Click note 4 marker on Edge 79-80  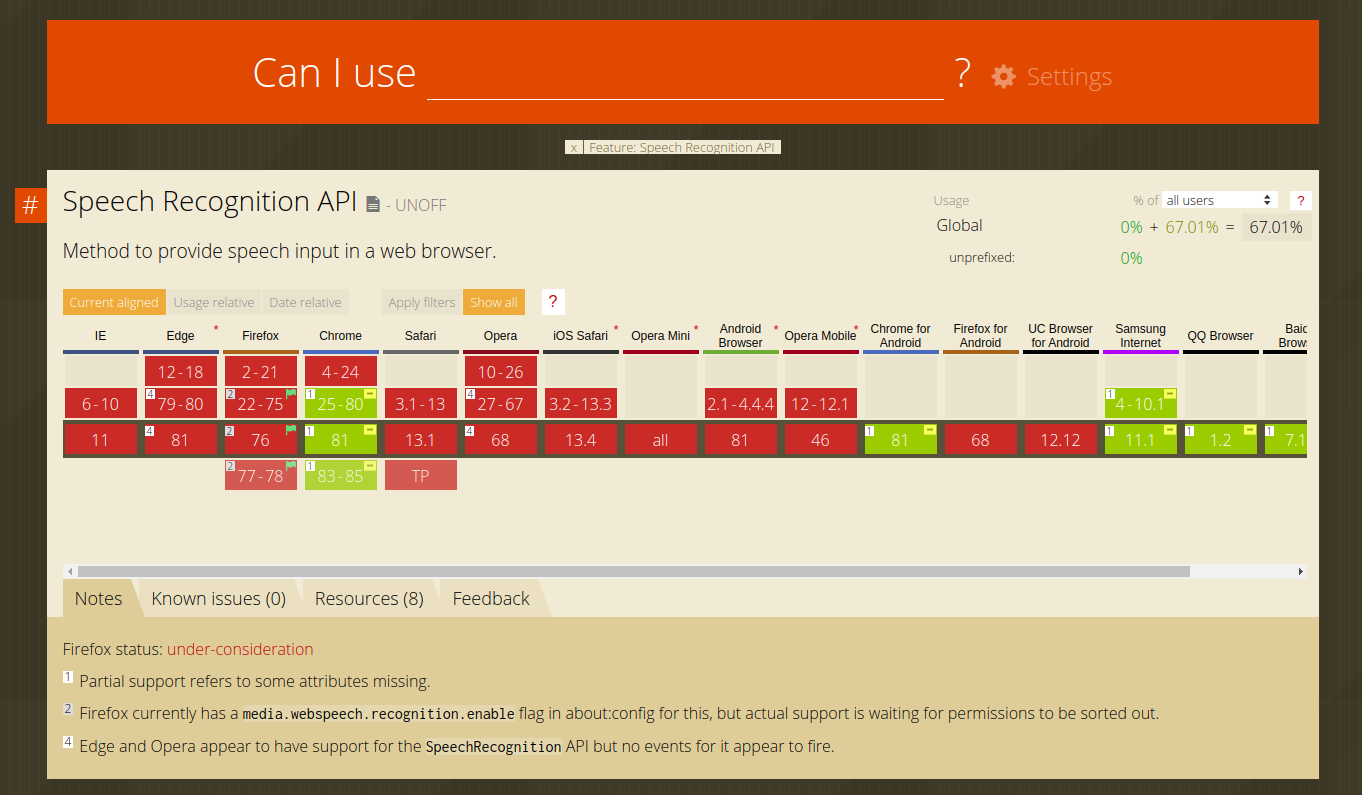tap(150, 394)
